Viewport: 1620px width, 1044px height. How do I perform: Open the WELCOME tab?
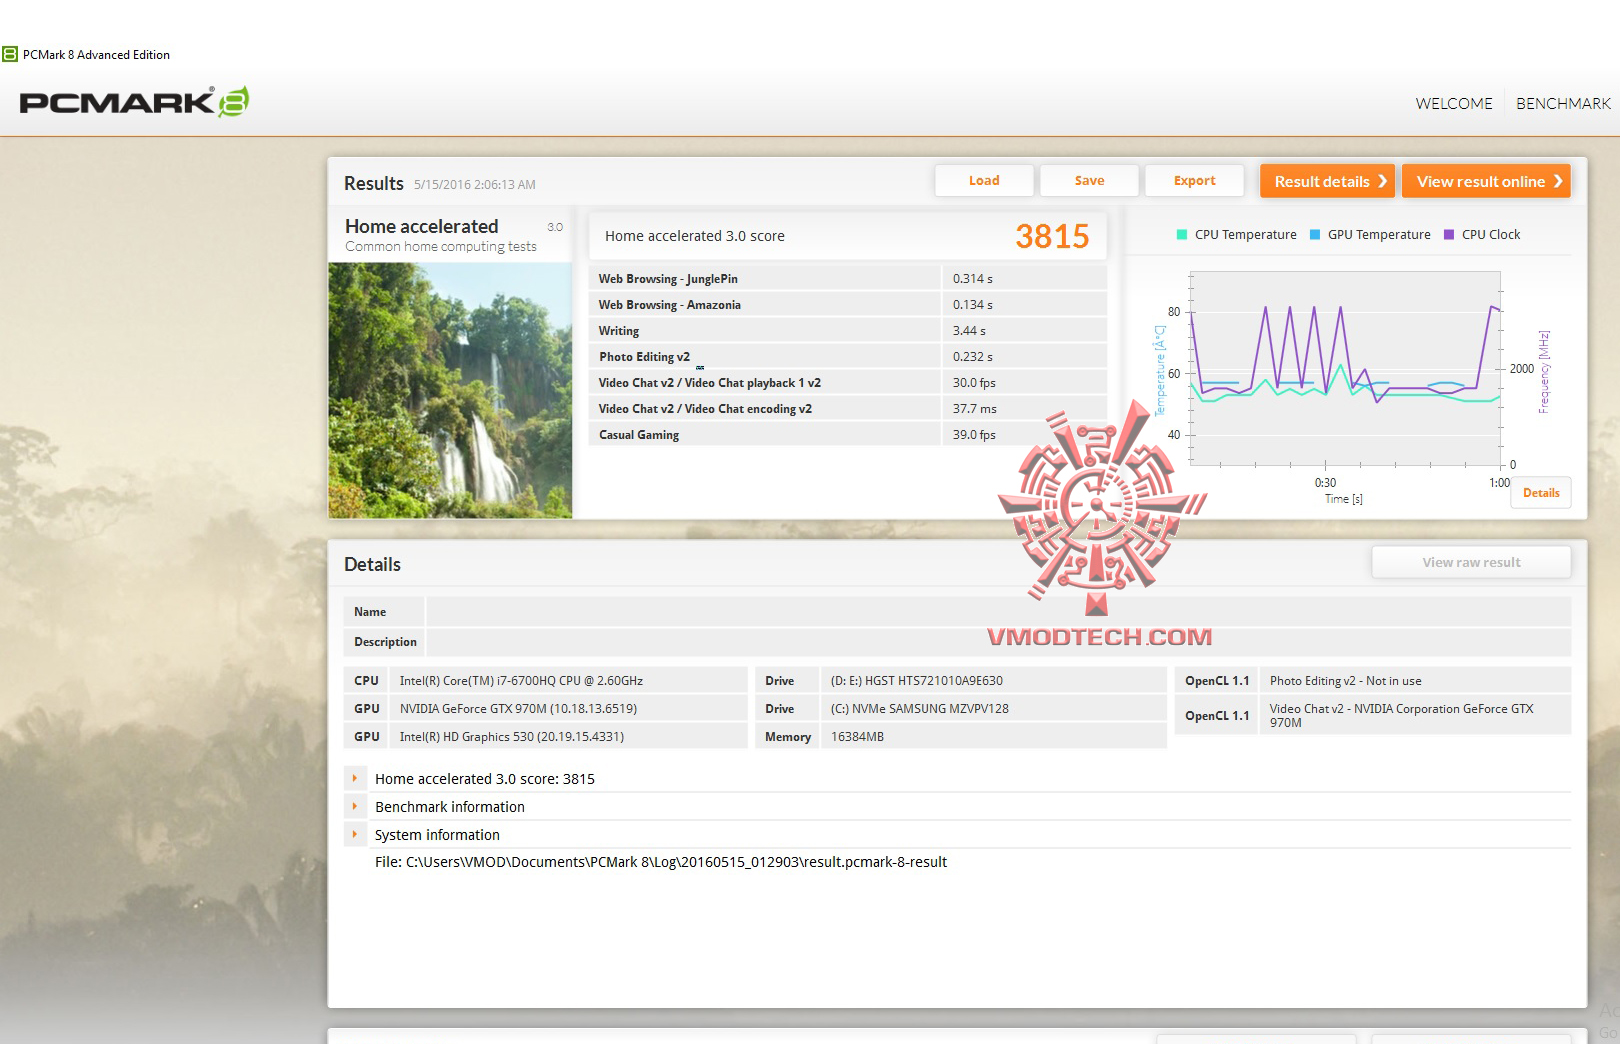[x=1454, y=104]
